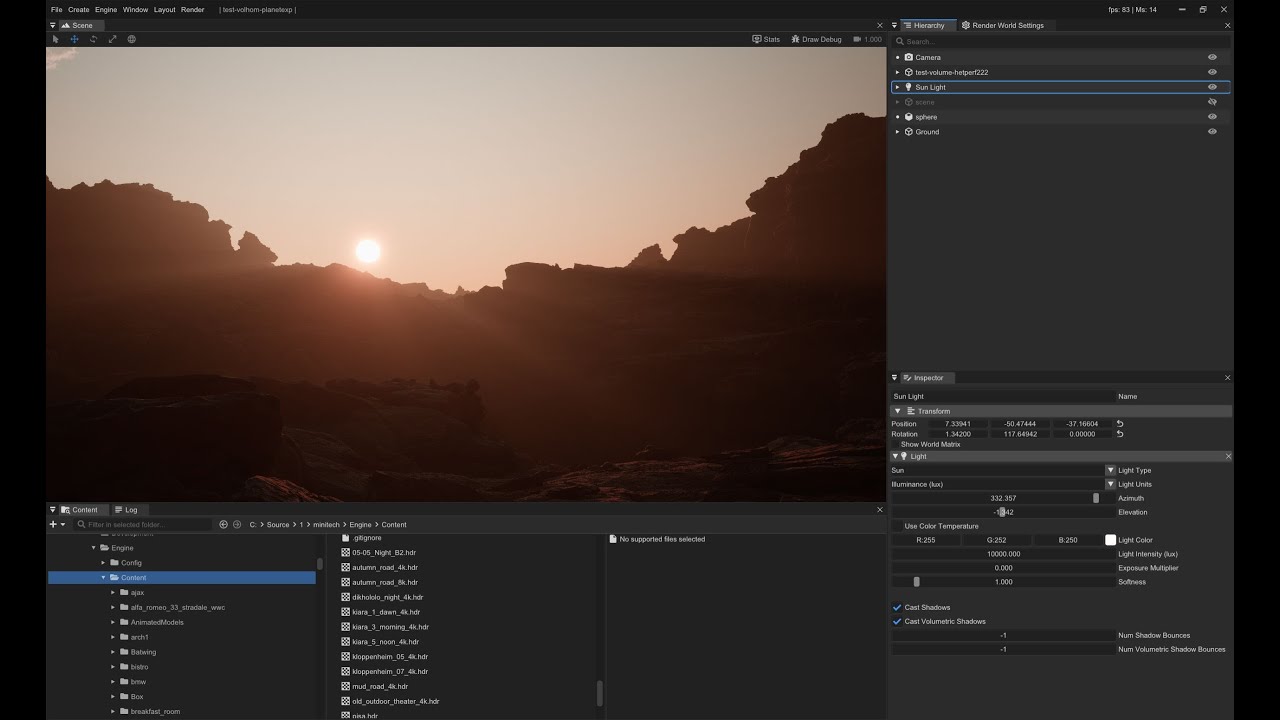Select the AnimatedModels folder in tree
Screen dimensions: 1280x720
tap(157, 622)
